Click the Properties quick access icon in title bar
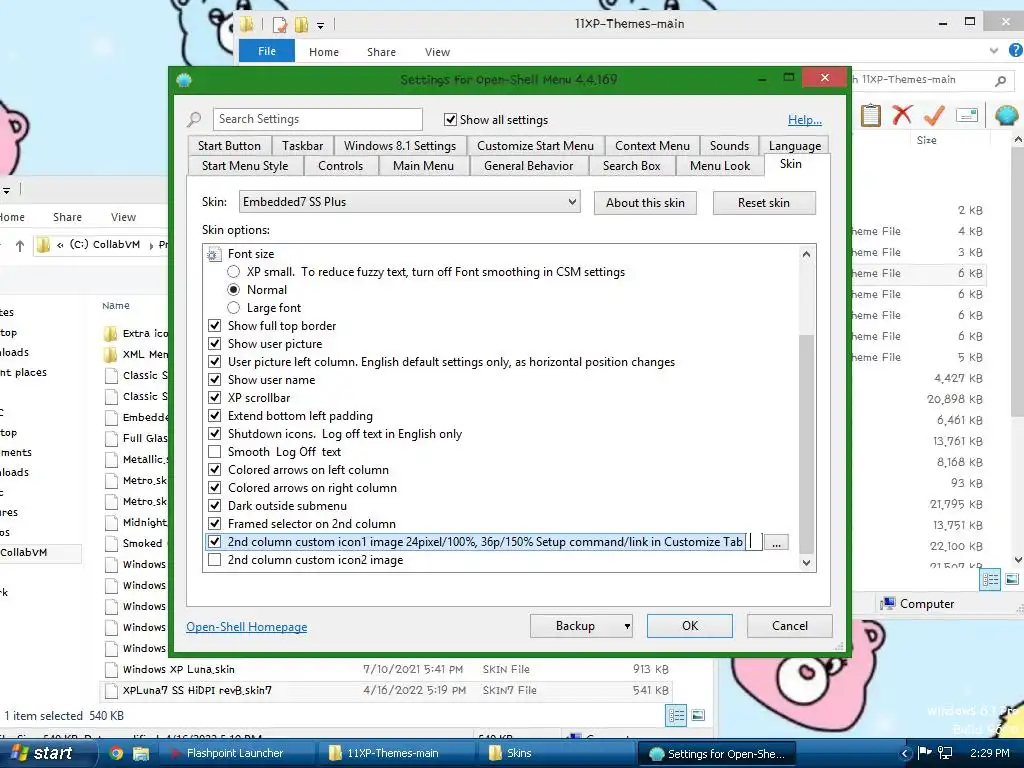 pos(280,25)
